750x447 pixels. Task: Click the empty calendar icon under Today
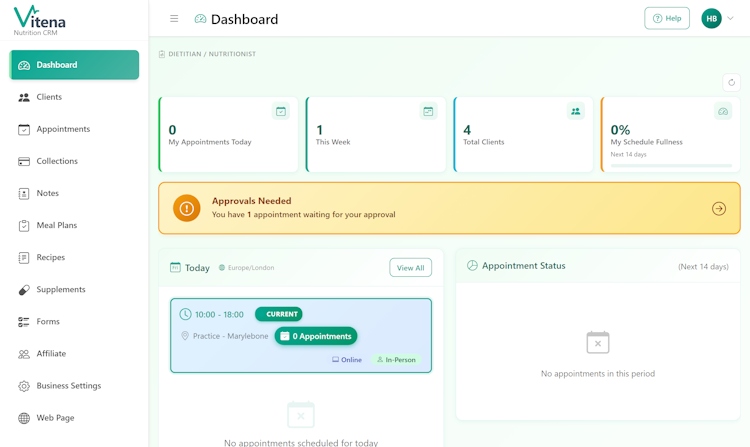click(x=301, y=414)
